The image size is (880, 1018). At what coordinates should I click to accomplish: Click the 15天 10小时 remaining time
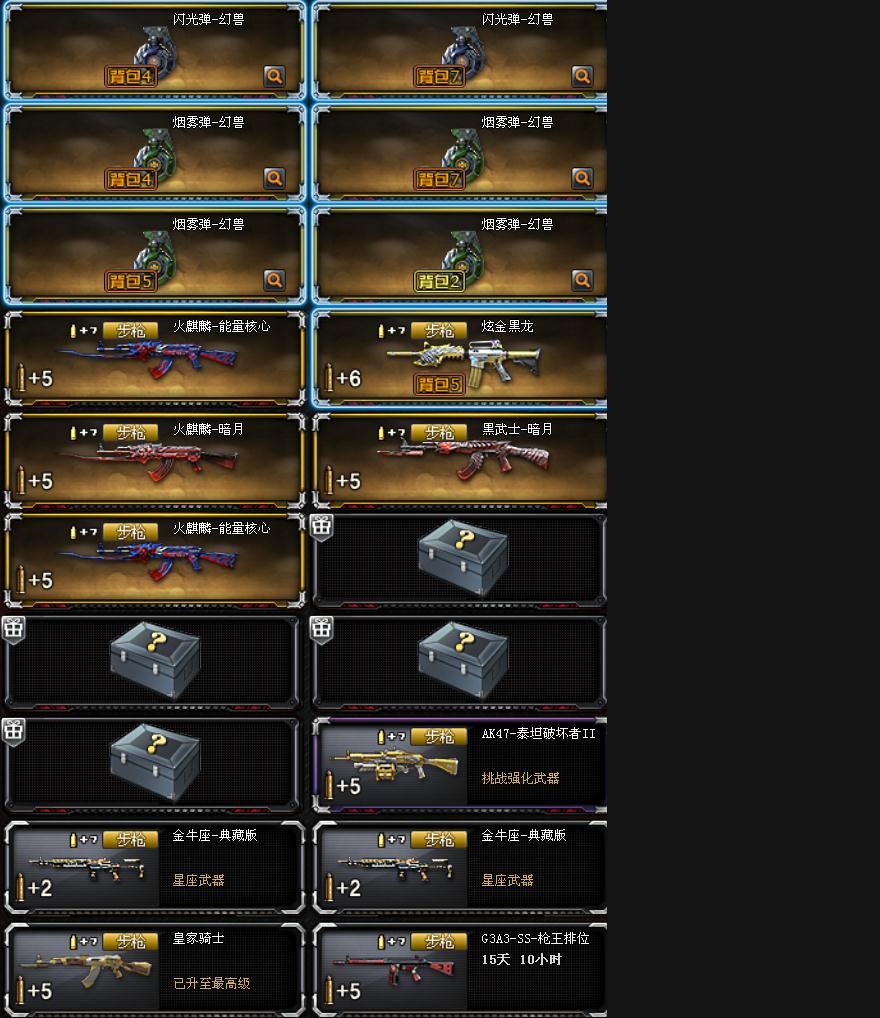[522, 960]
